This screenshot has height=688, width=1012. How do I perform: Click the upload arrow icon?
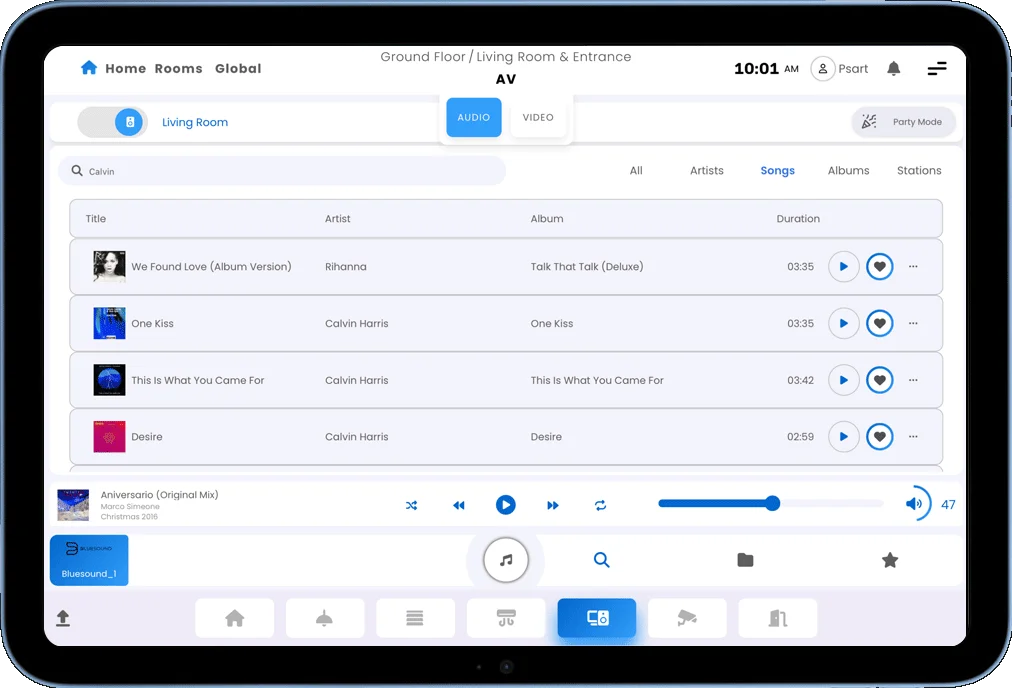click(x=63, y=618)
